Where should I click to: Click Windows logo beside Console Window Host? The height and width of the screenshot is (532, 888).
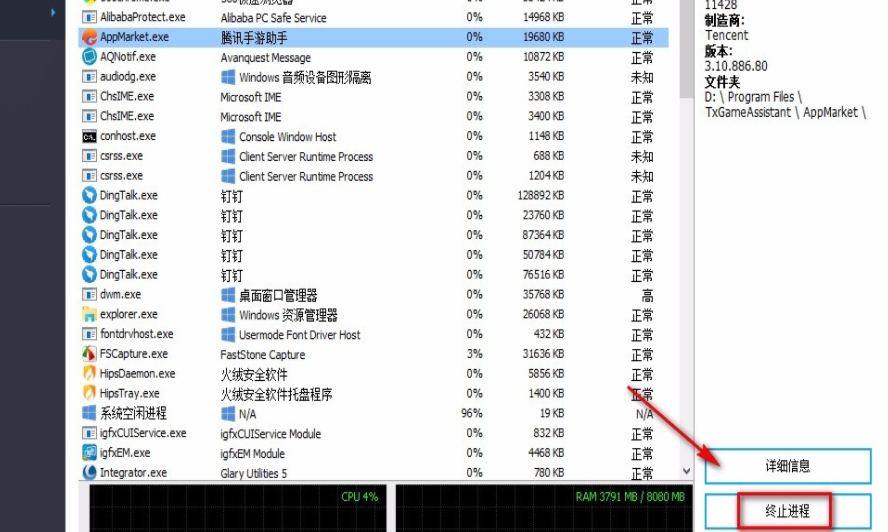(x=228, y=137)
